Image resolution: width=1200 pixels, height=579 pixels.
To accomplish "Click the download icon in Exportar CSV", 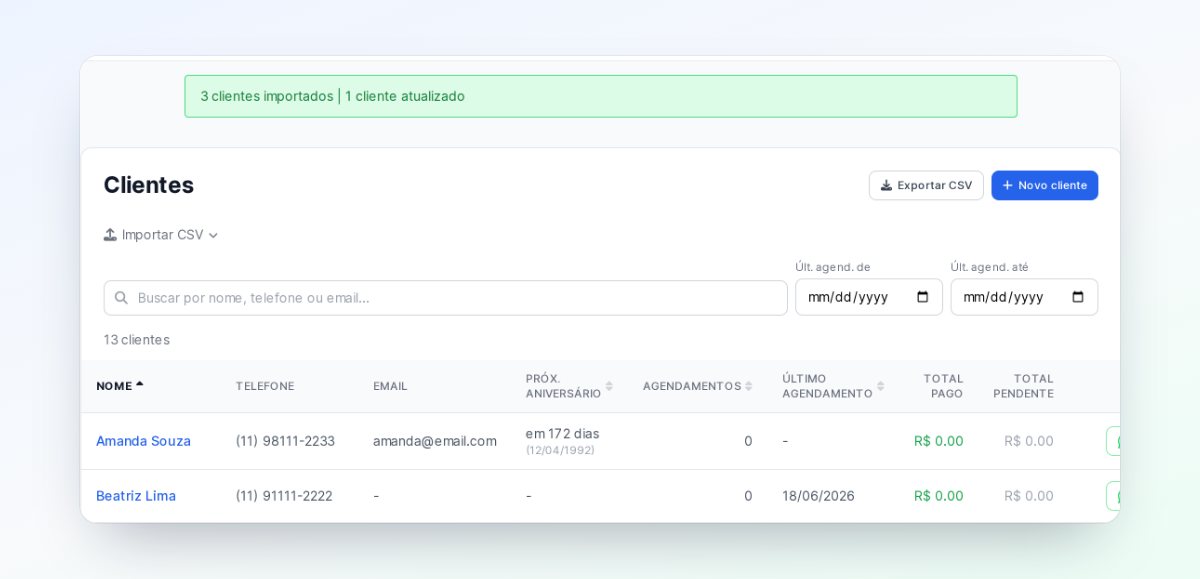I will coord(886,185).
